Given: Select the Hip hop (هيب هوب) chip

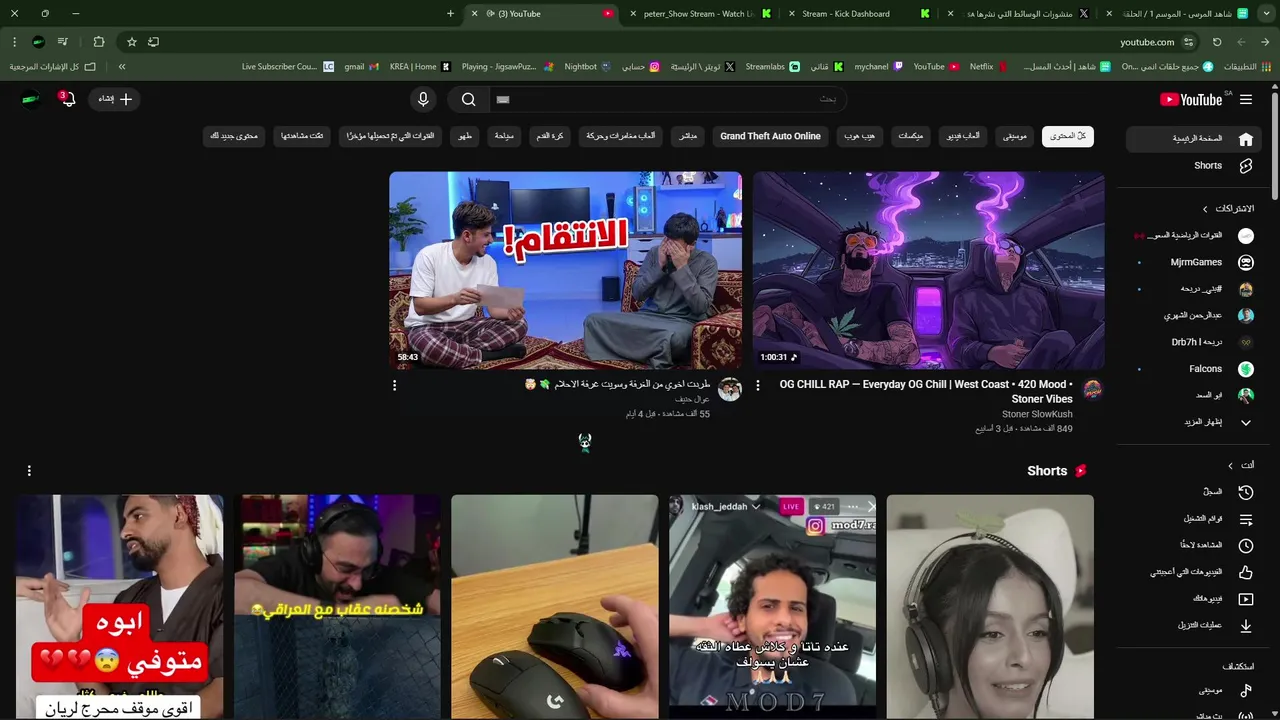Looking at the screenshot, I should click(859, 136).
